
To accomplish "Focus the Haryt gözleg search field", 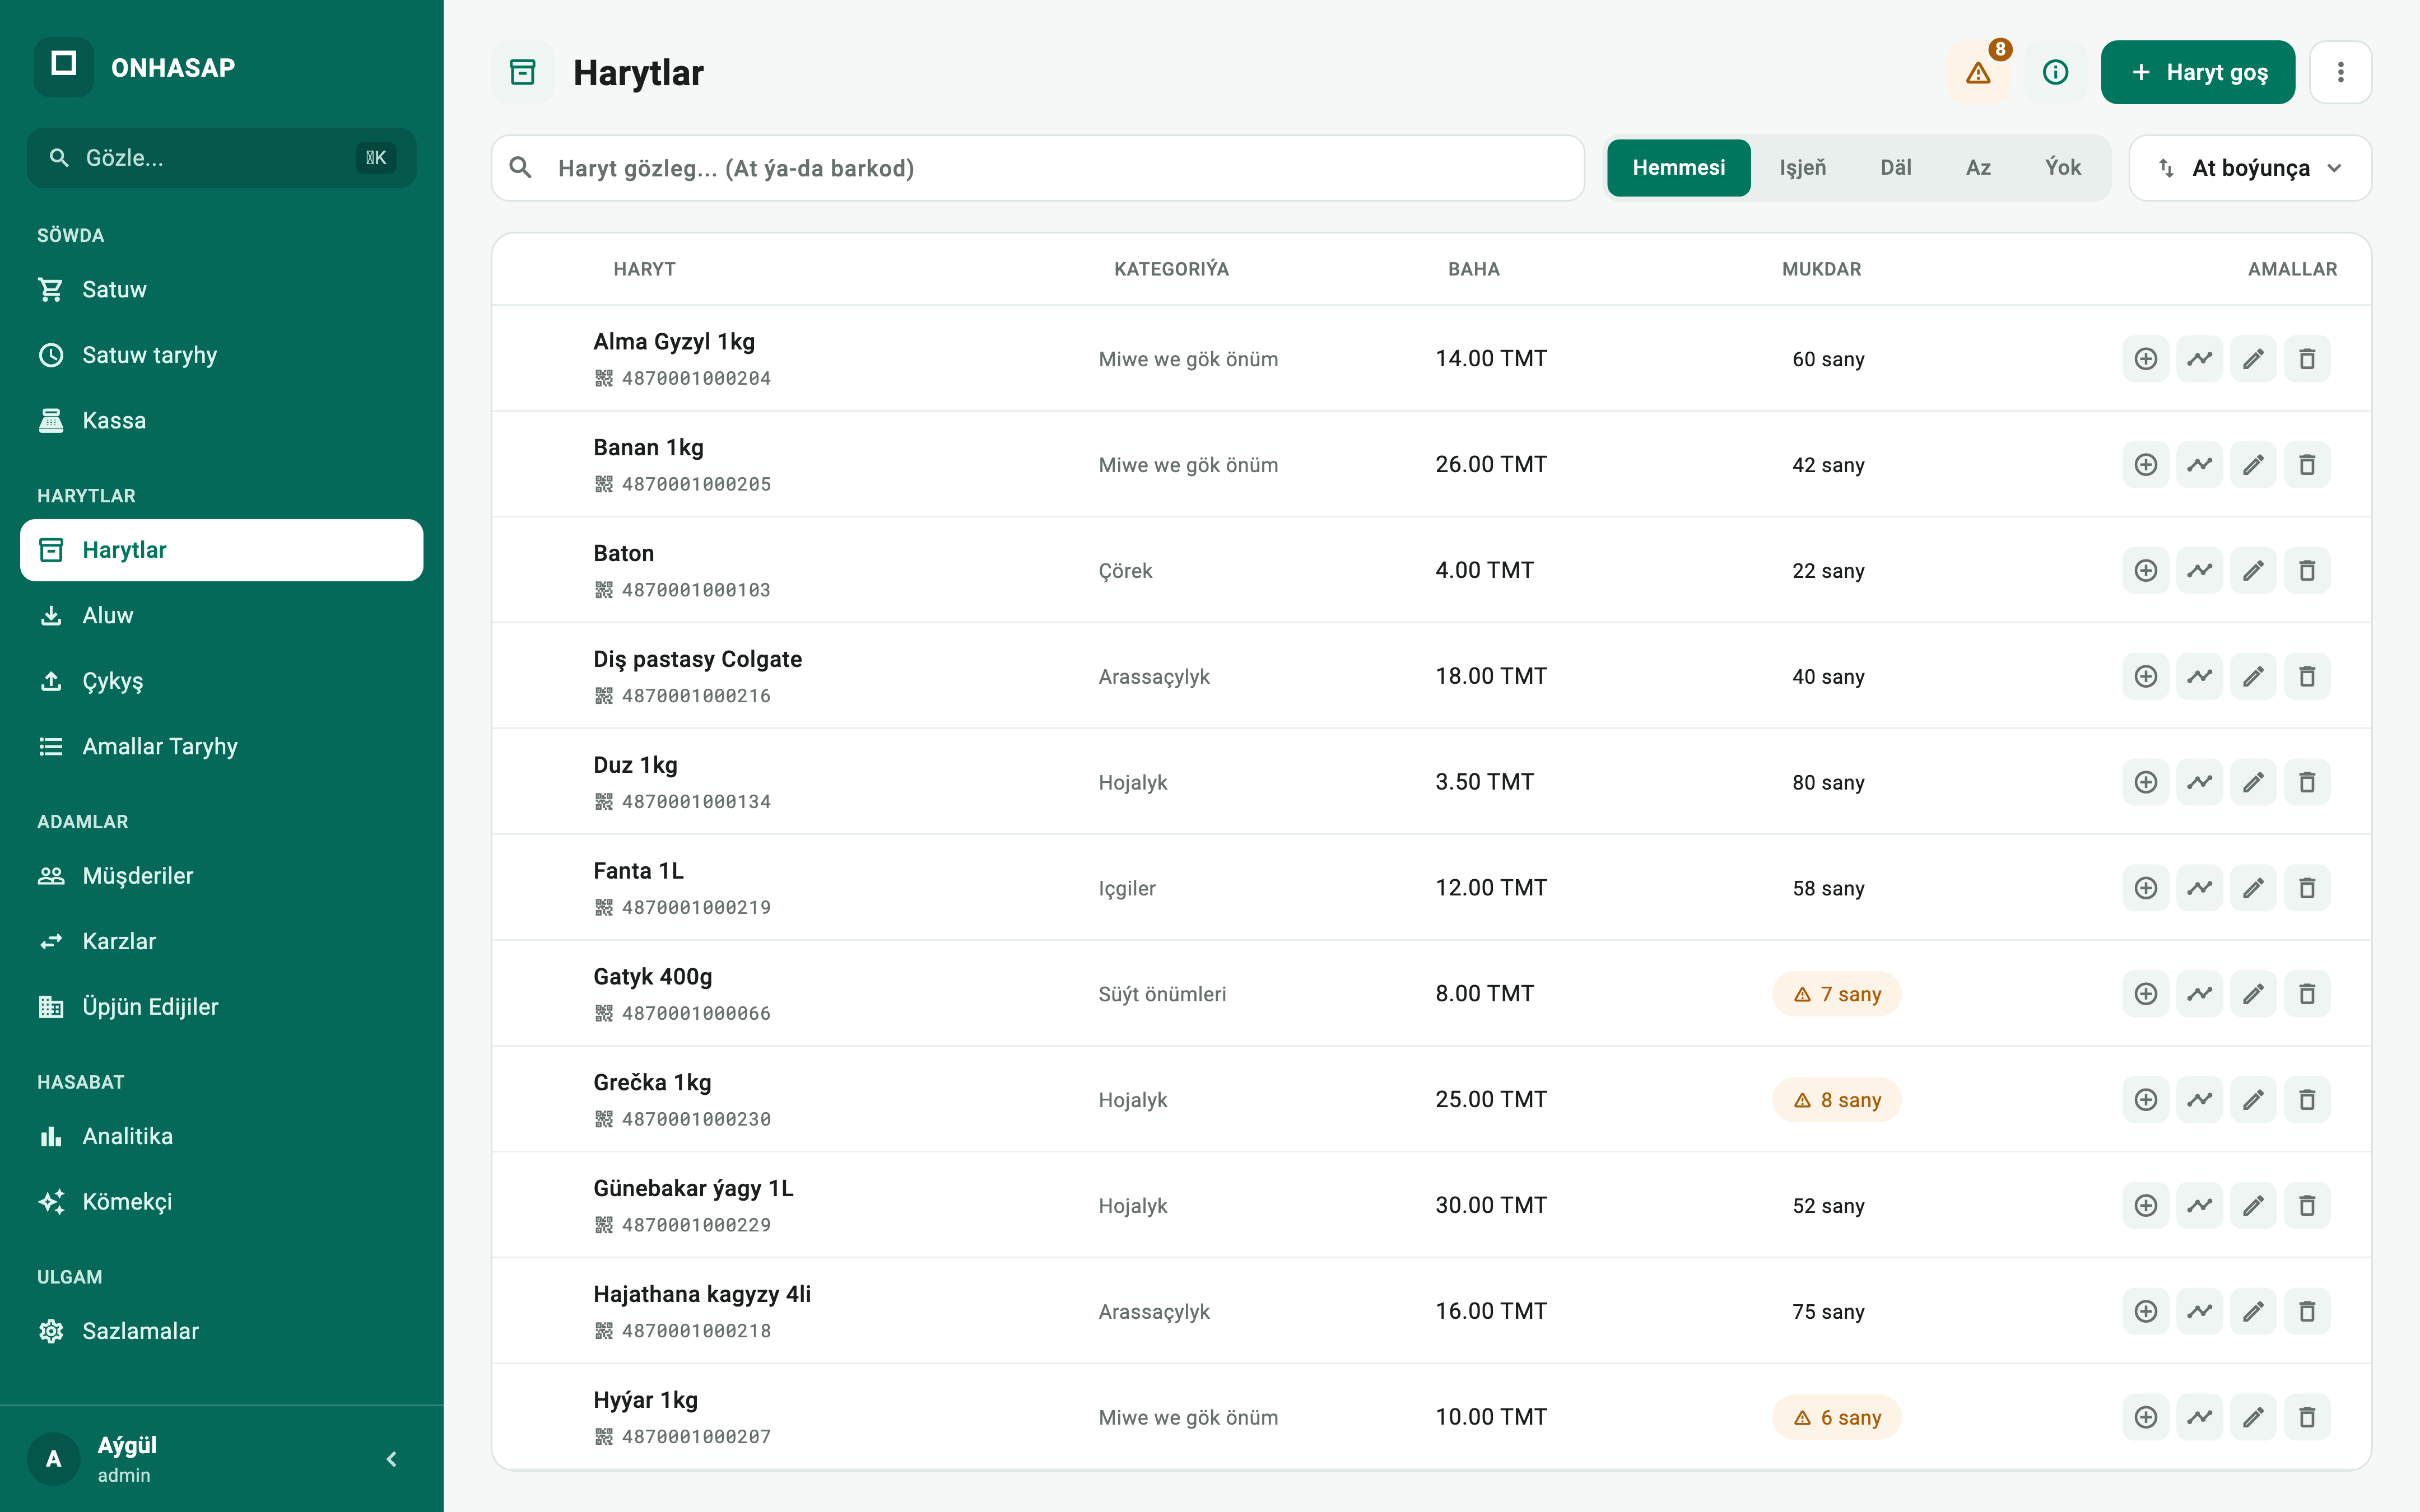I will point(1037,168).
